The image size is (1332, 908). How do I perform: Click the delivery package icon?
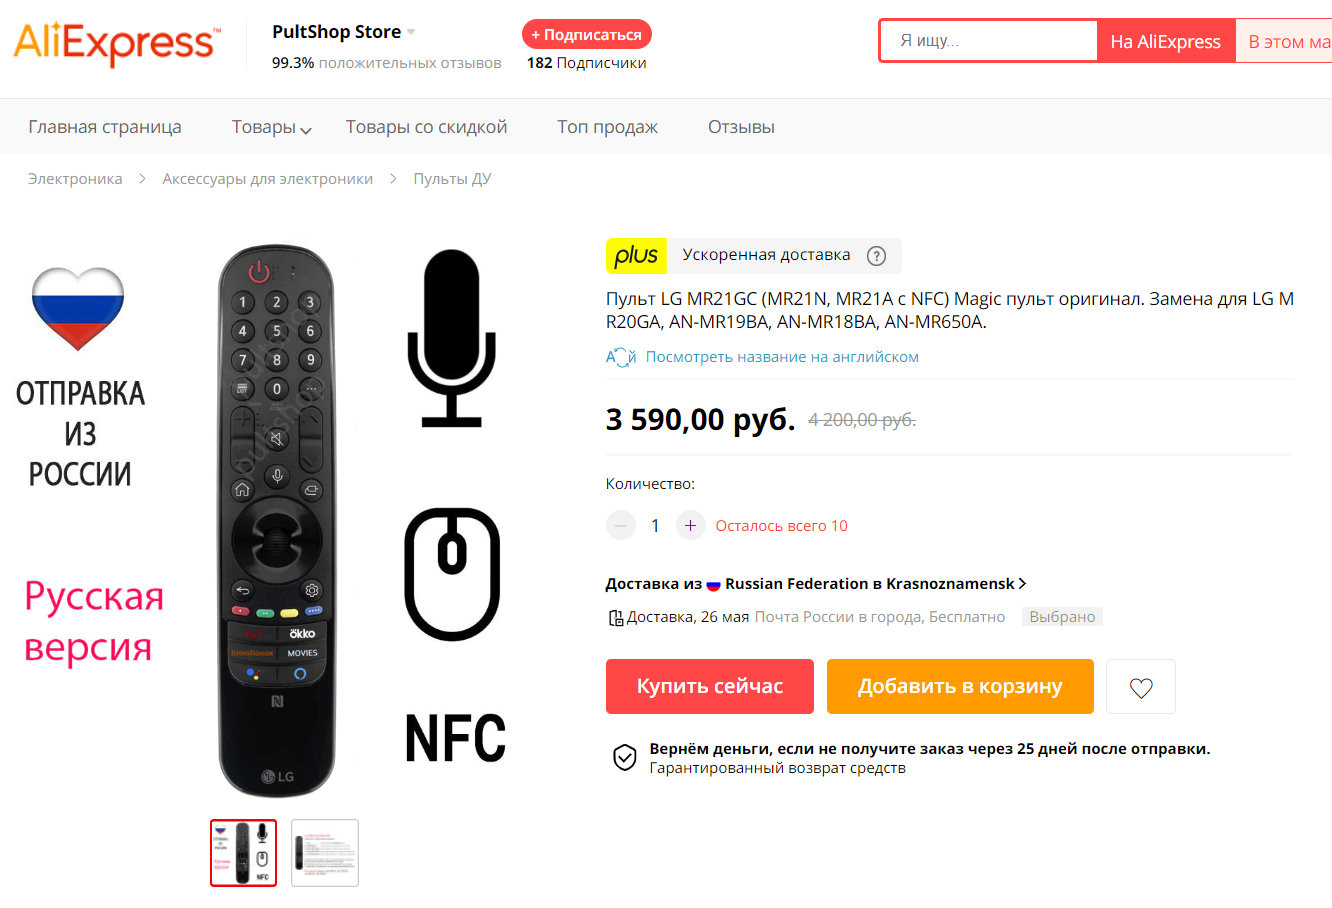click(x=616, y=618)
